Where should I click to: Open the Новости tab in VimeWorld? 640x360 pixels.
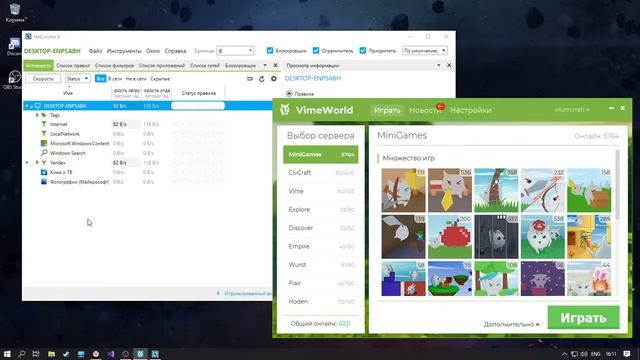(424, 110)
